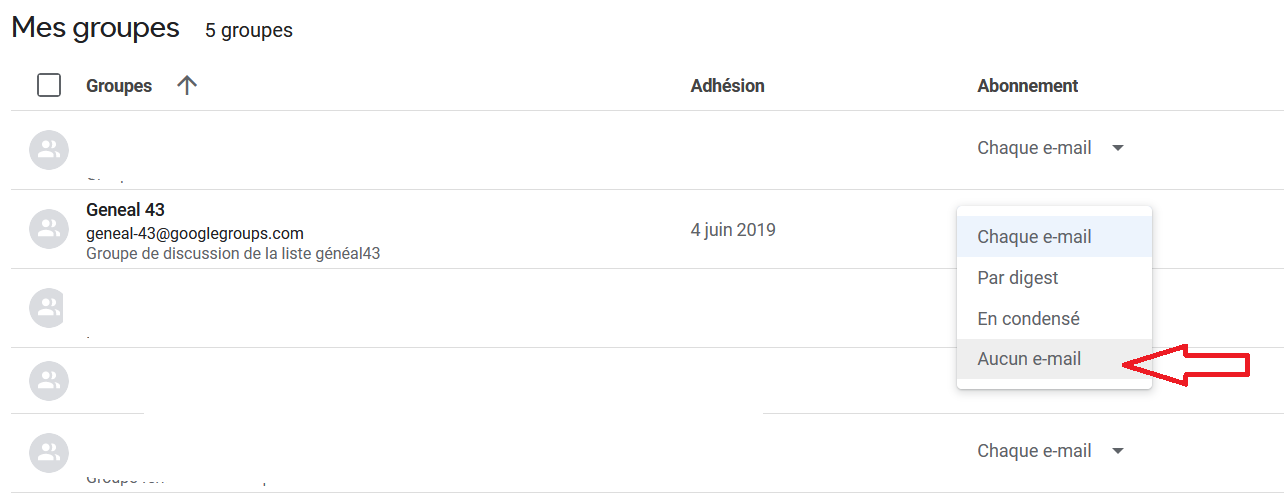Viewport: 1284px width, 493px height.
Task: Choose the En condensé option
Action: [1028, 319]
